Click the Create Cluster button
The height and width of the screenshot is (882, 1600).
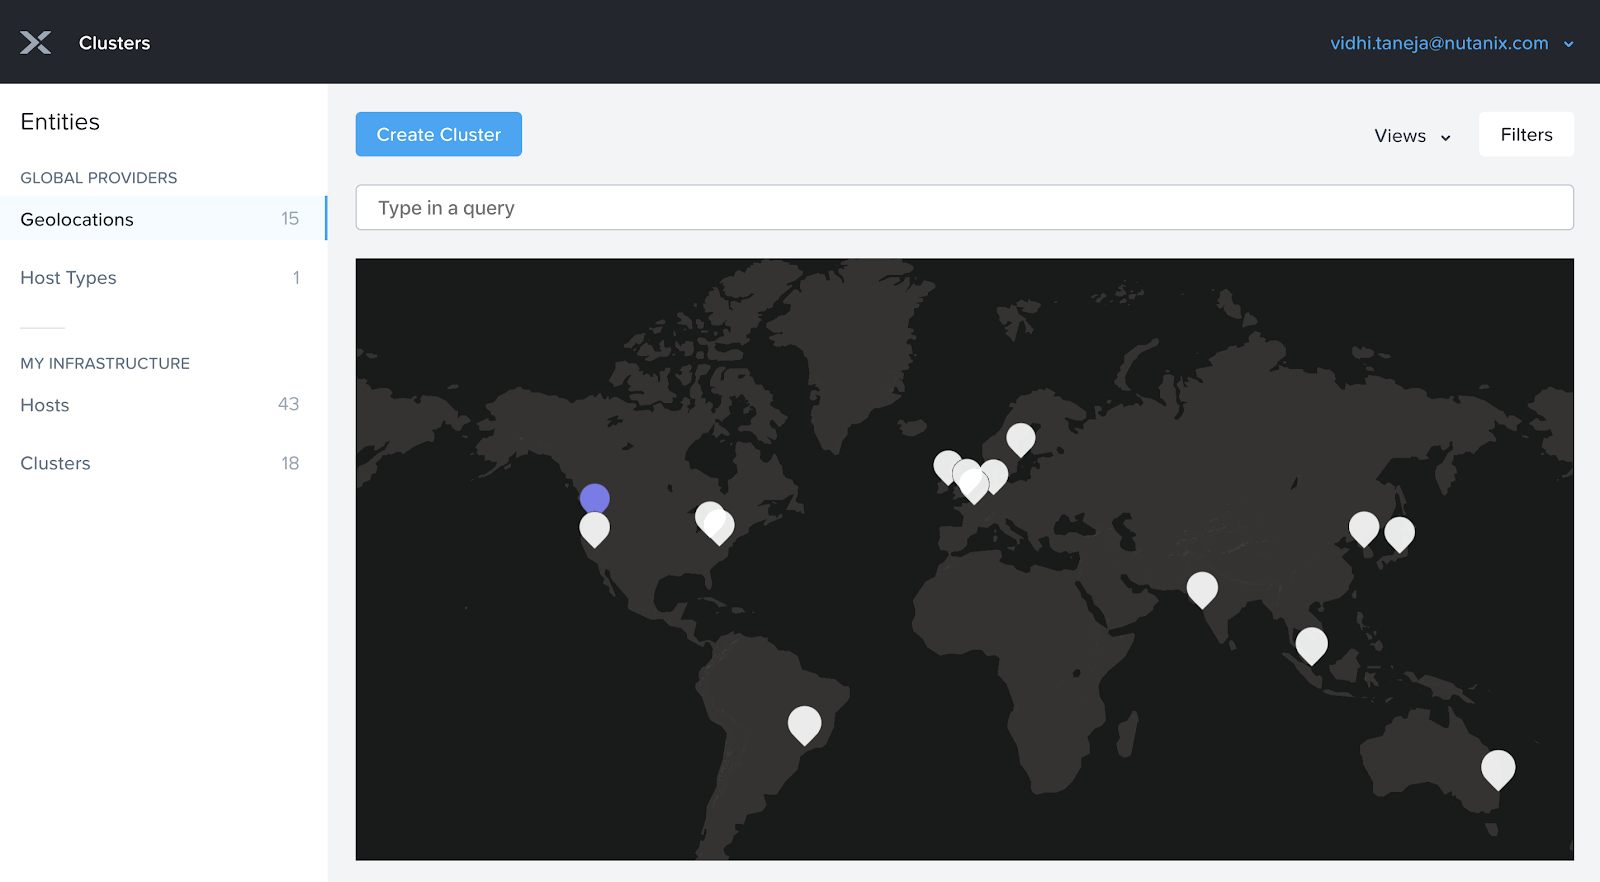438,134
